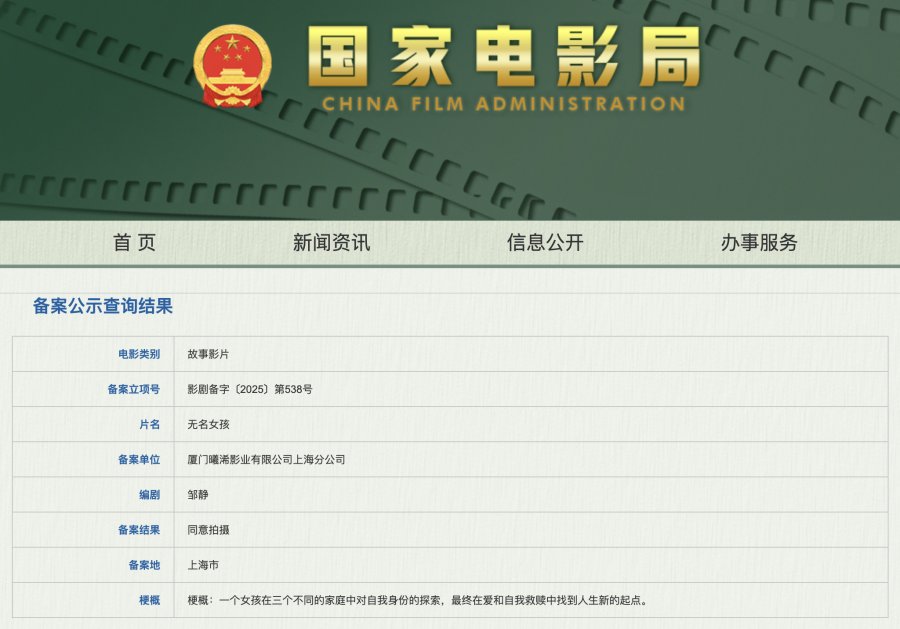900x629 pixels.
Task: Click the 备案结果 row label
Action: (139, 530)
